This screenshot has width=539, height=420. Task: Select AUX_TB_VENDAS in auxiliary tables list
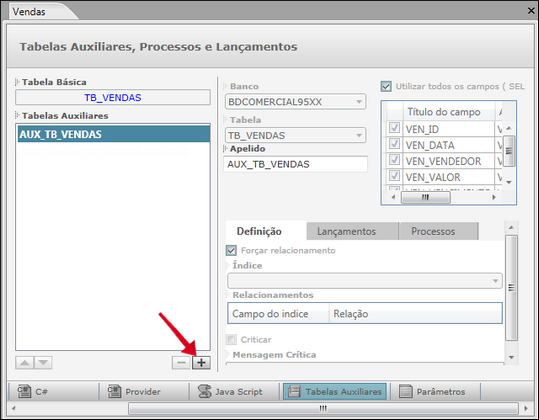(114, 134)
